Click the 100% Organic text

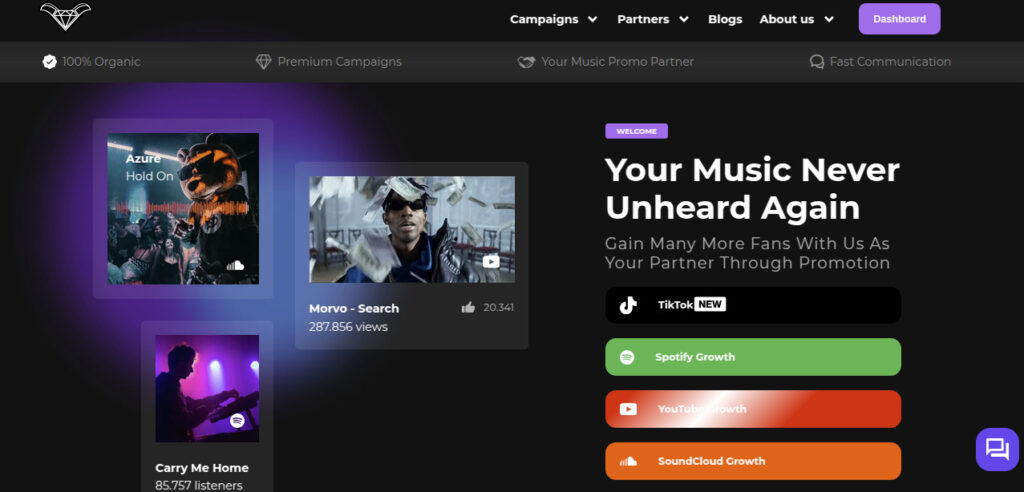101,62
